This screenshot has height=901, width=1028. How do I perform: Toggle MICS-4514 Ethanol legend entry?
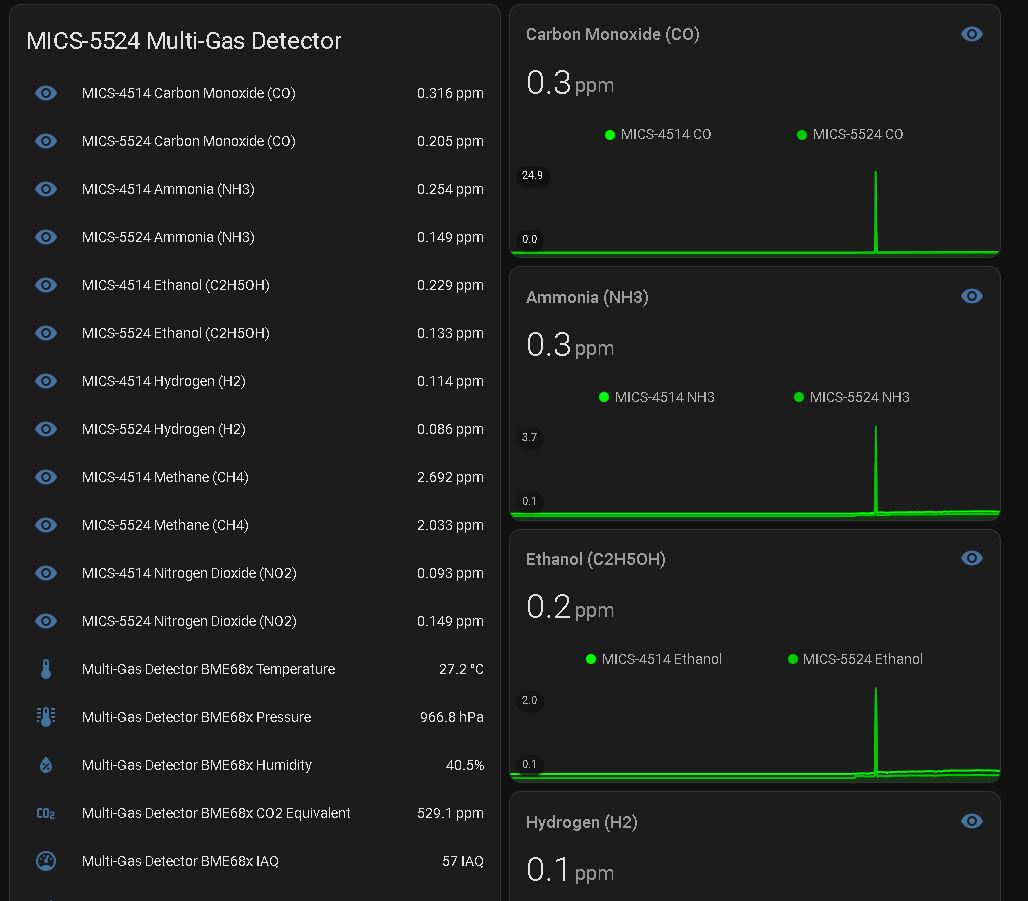[x=654, y=659]
